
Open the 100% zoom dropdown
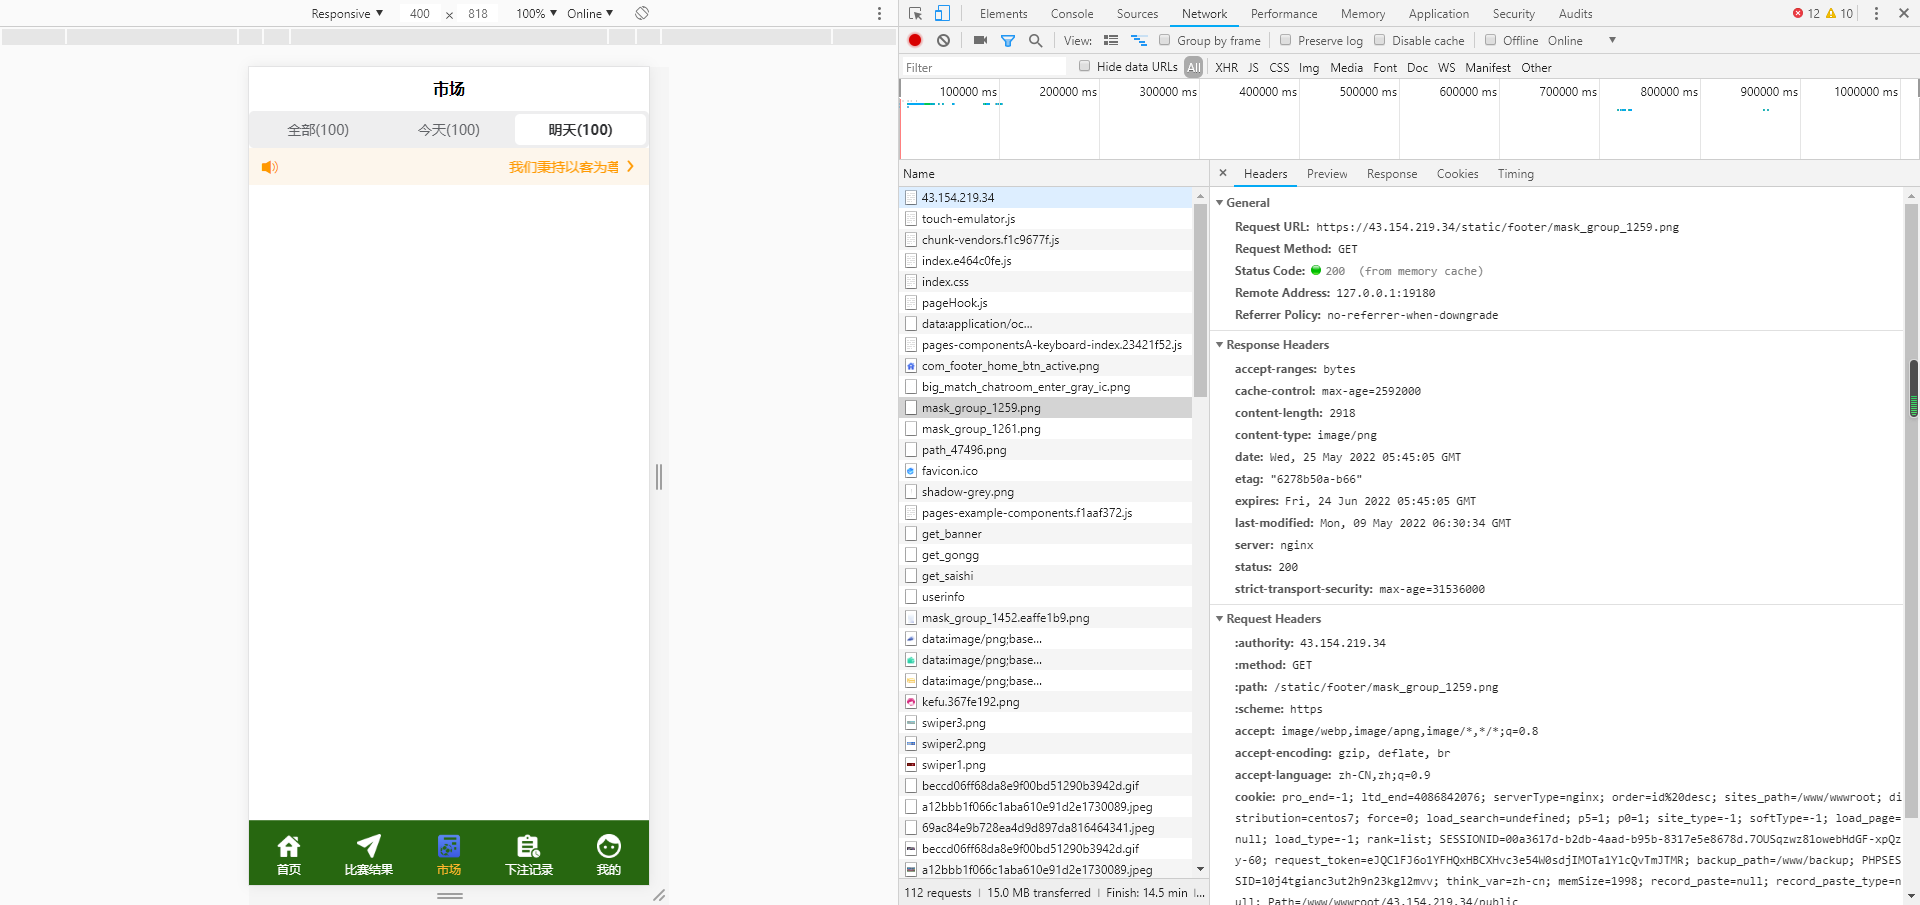[537, 13]
